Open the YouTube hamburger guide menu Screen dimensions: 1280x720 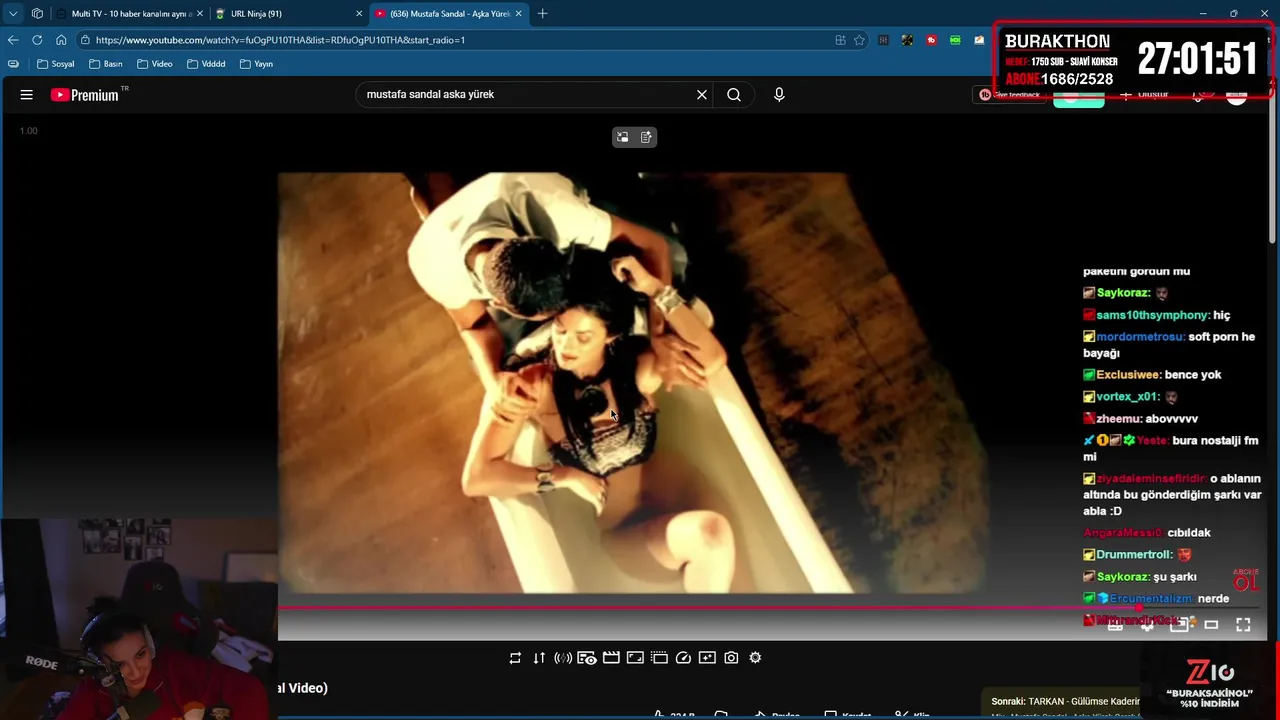tap(27, 95)
